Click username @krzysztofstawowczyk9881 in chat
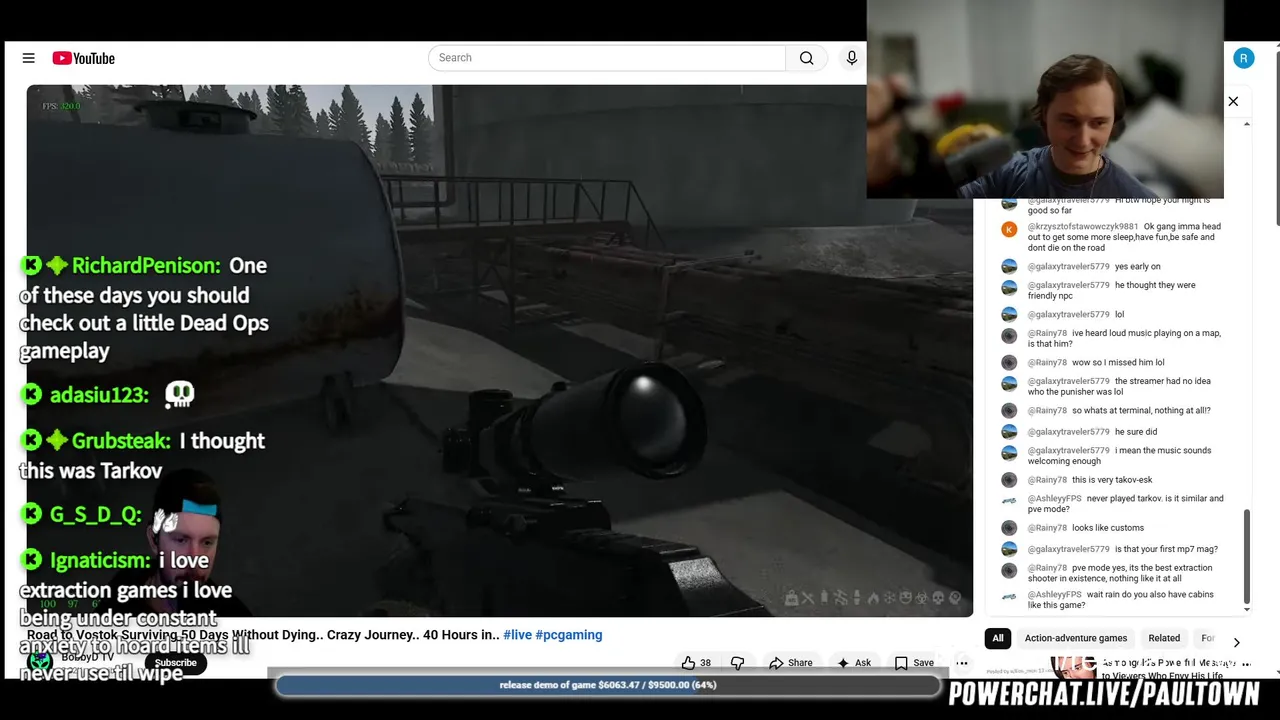The width and height of the screenshot is (1280, 720). [x=1083, y=227]
